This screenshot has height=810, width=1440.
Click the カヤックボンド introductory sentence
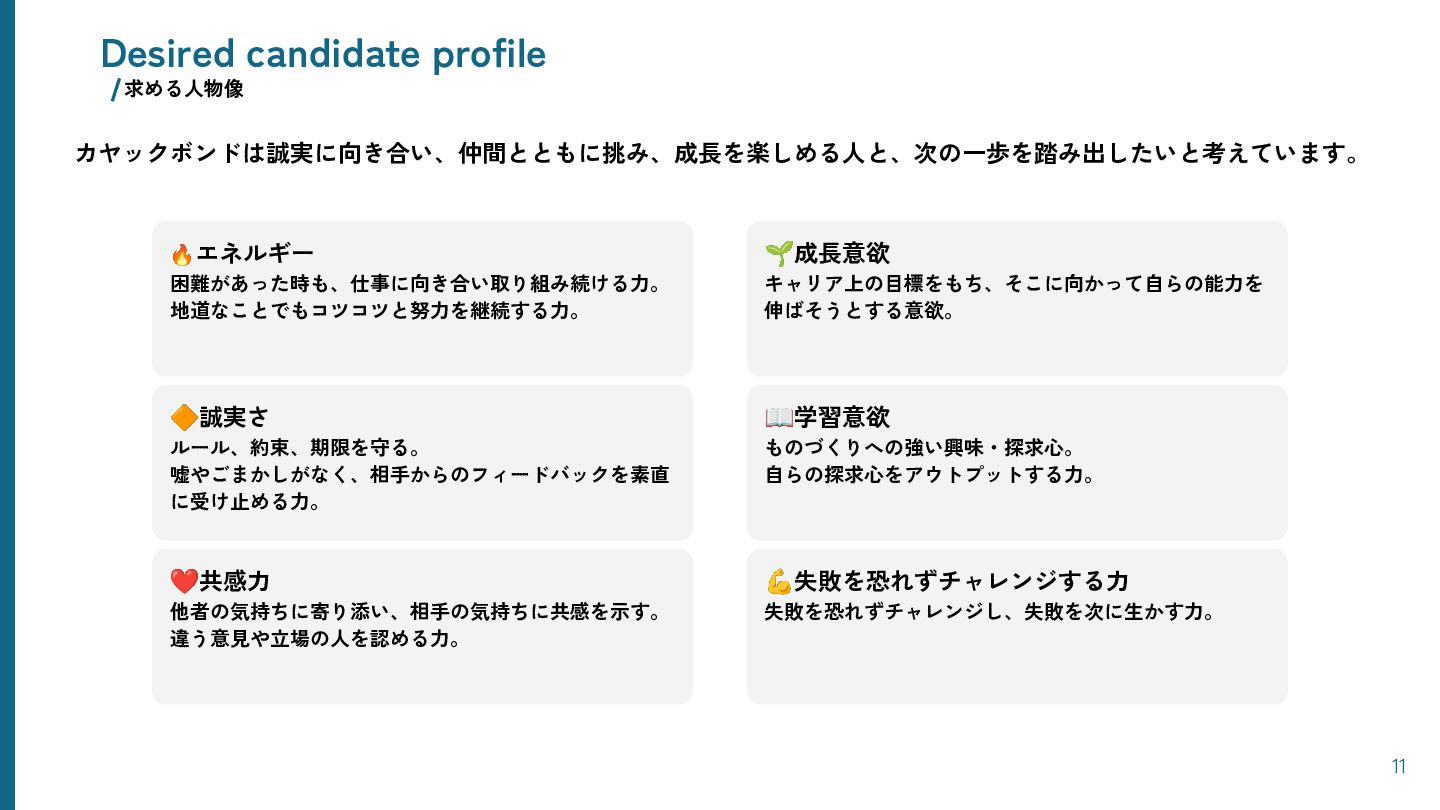tap(717, 154)
